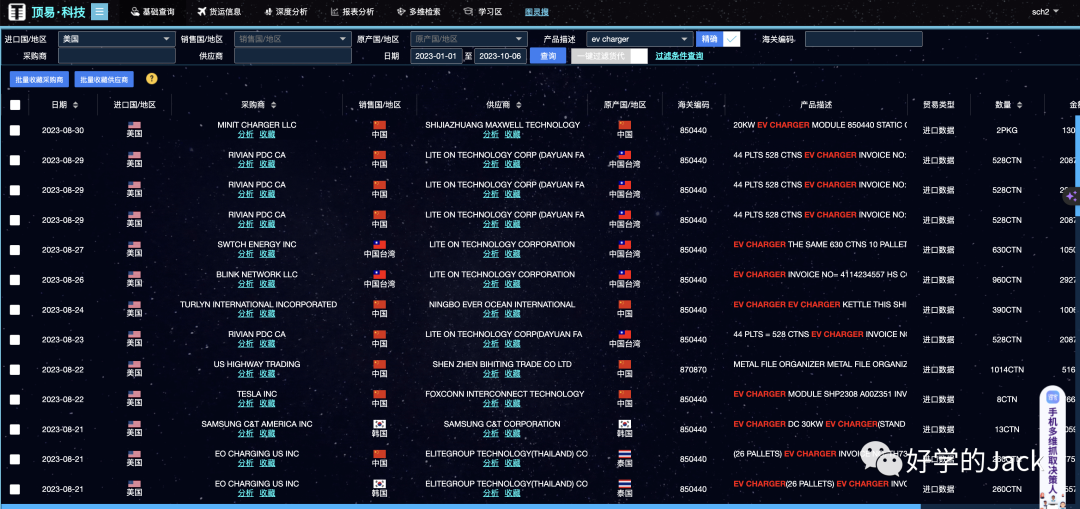Screen dimensions: 1080x509
Task: Toggle the hamburger sidebar menu button
Action: 100,12
